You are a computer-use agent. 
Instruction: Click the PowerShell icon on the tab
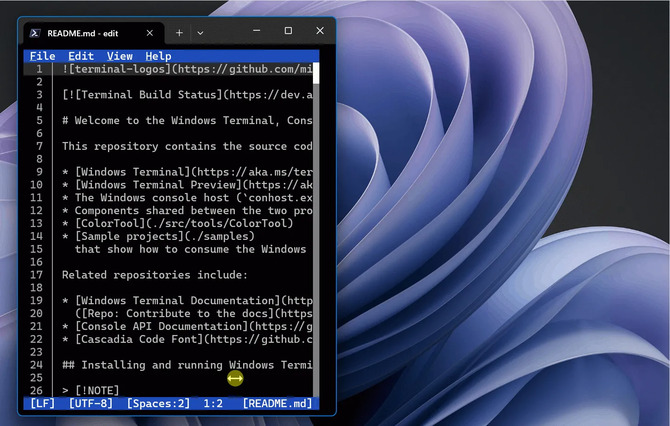tap(35, 33)
